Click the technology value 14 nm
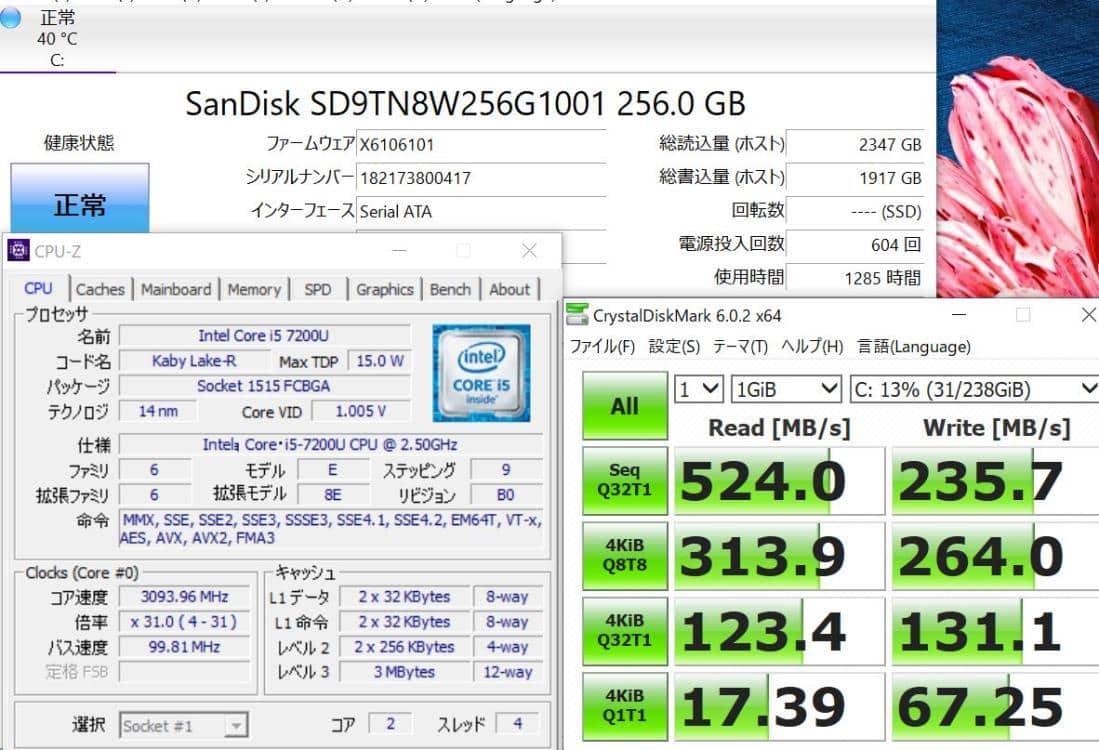Viewport: 1099px width, 750px height. (158, 411)
